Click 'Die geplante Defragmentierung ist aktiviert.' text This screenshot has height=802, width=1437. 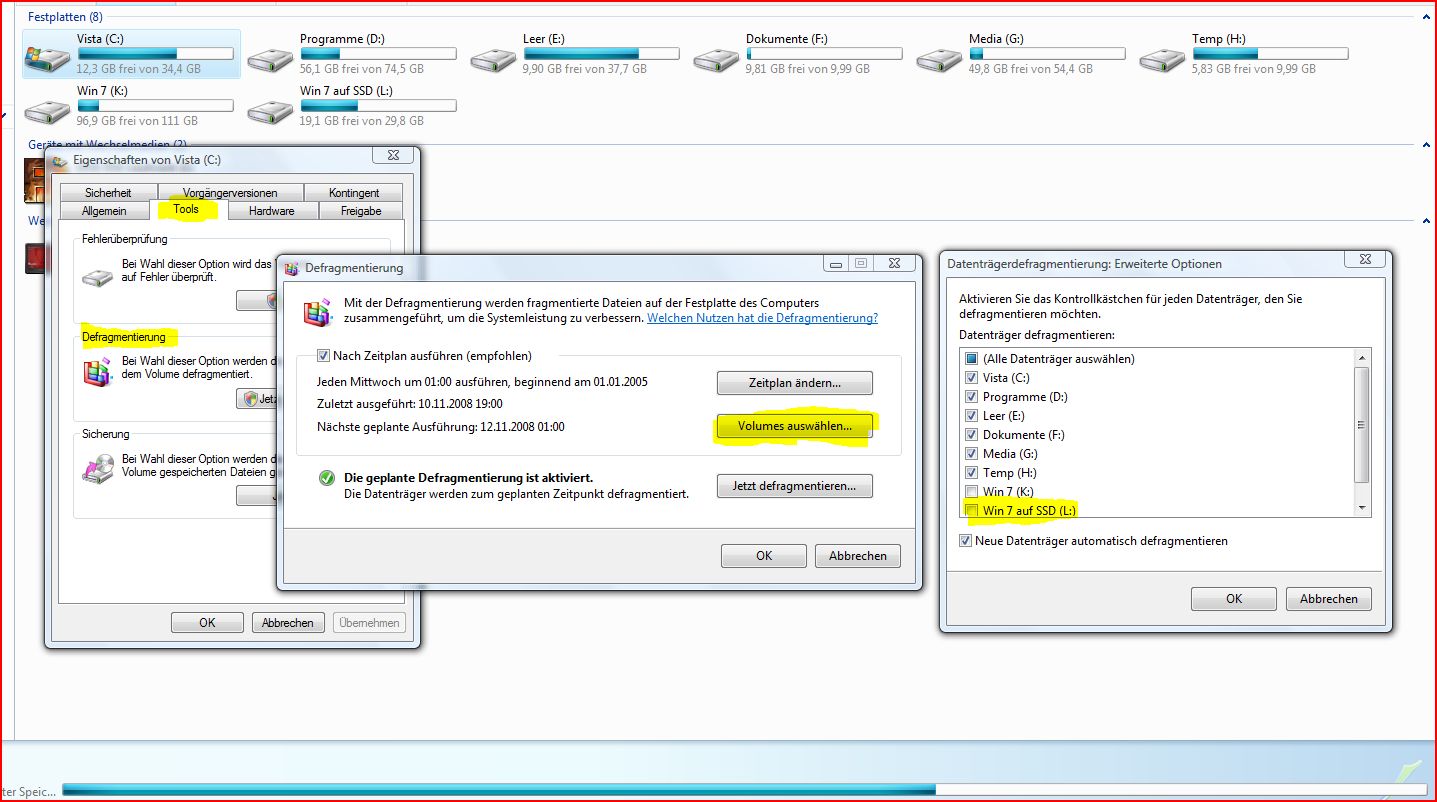(x=469, y=478)
